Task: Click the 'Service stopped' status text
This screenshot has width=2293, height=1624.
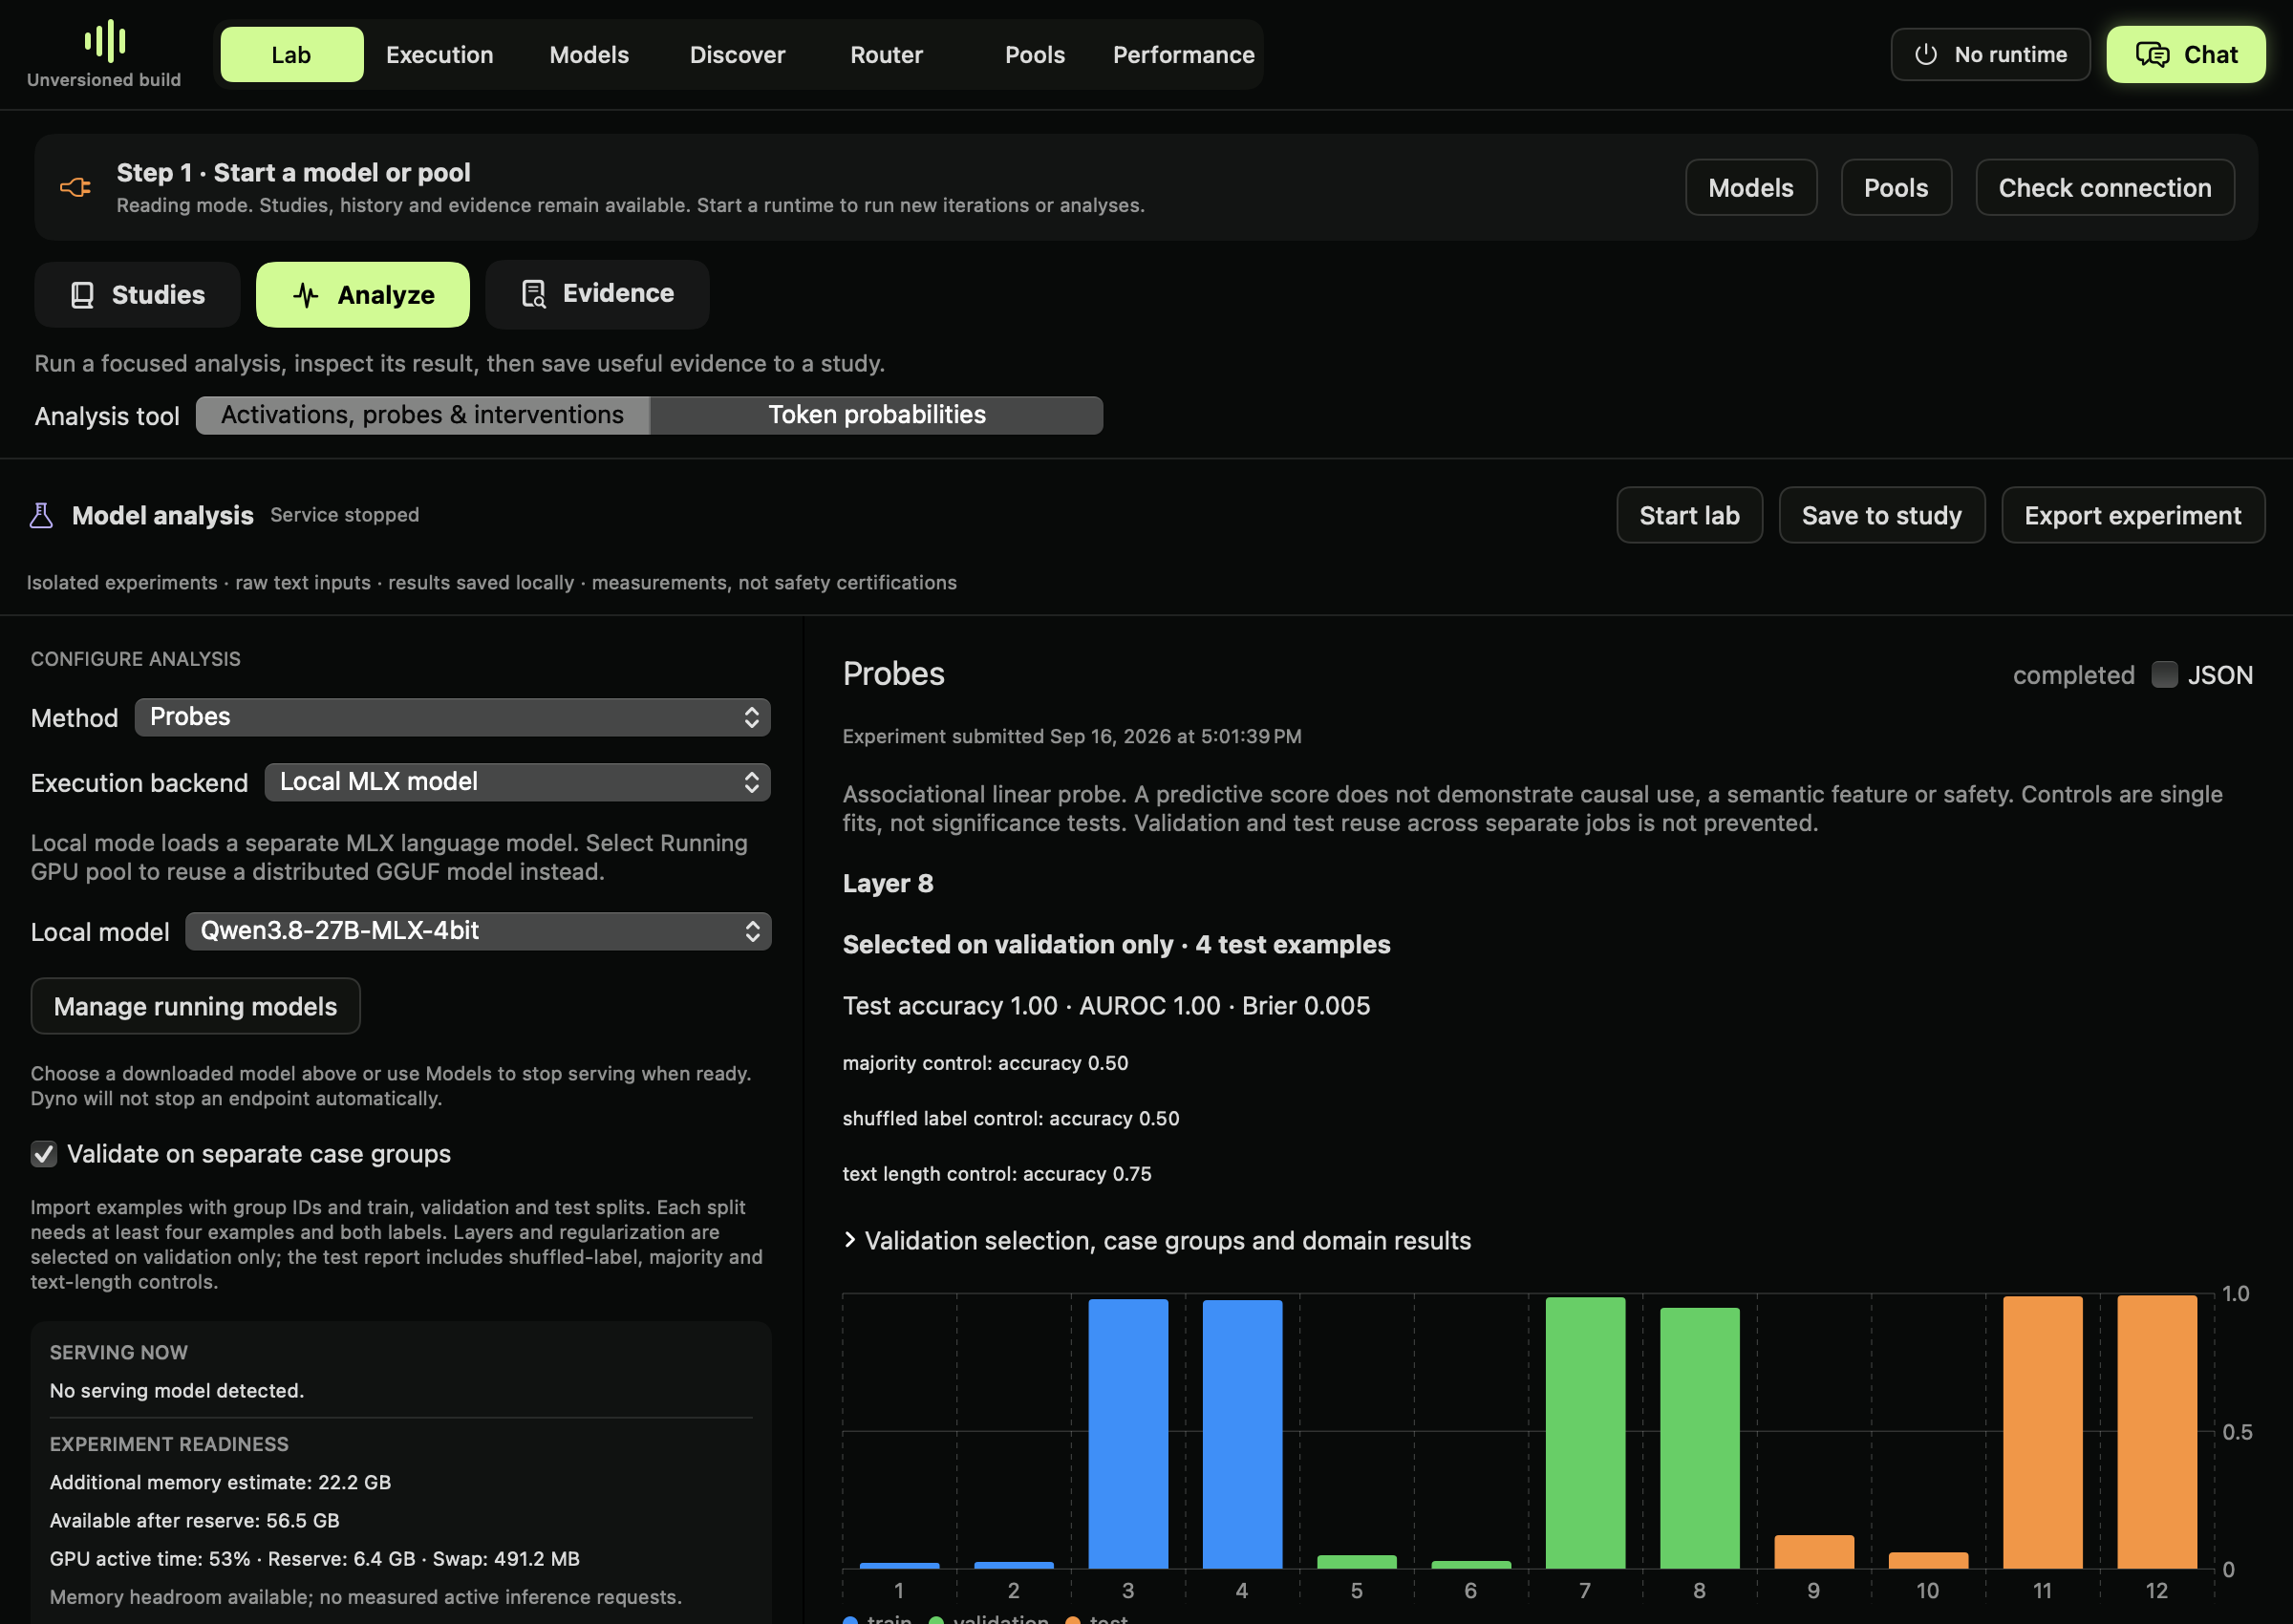Action: (x=345, y=516)
